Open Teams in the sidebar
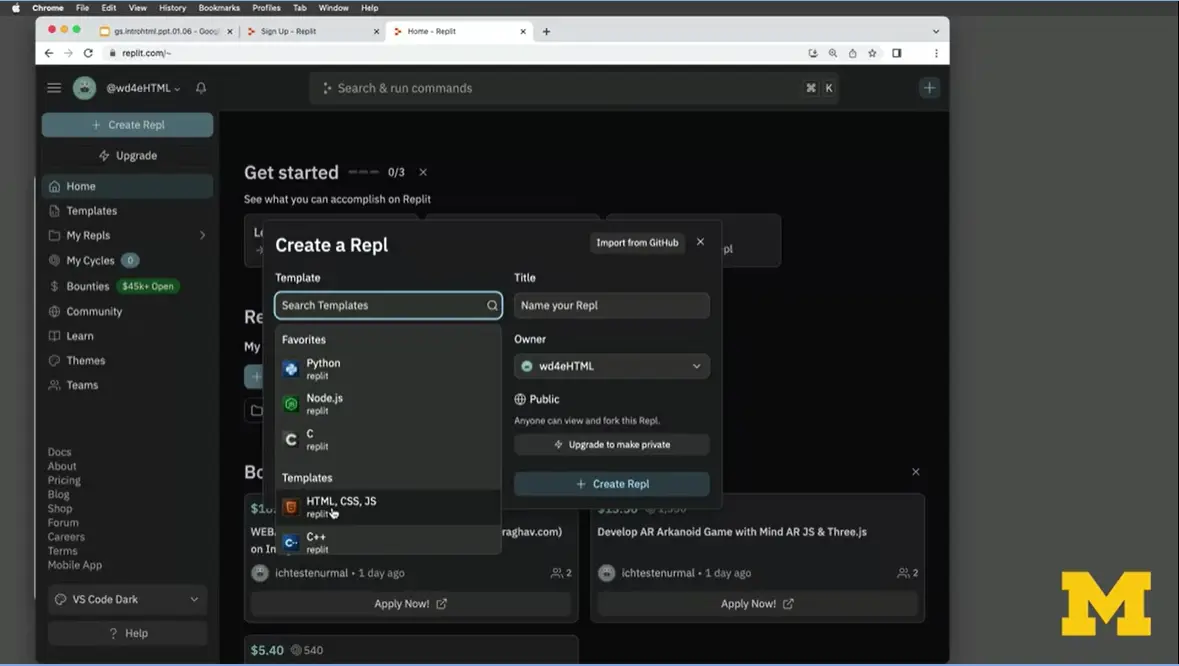This screenshot has width=1179, height=666. coord(127,386)
